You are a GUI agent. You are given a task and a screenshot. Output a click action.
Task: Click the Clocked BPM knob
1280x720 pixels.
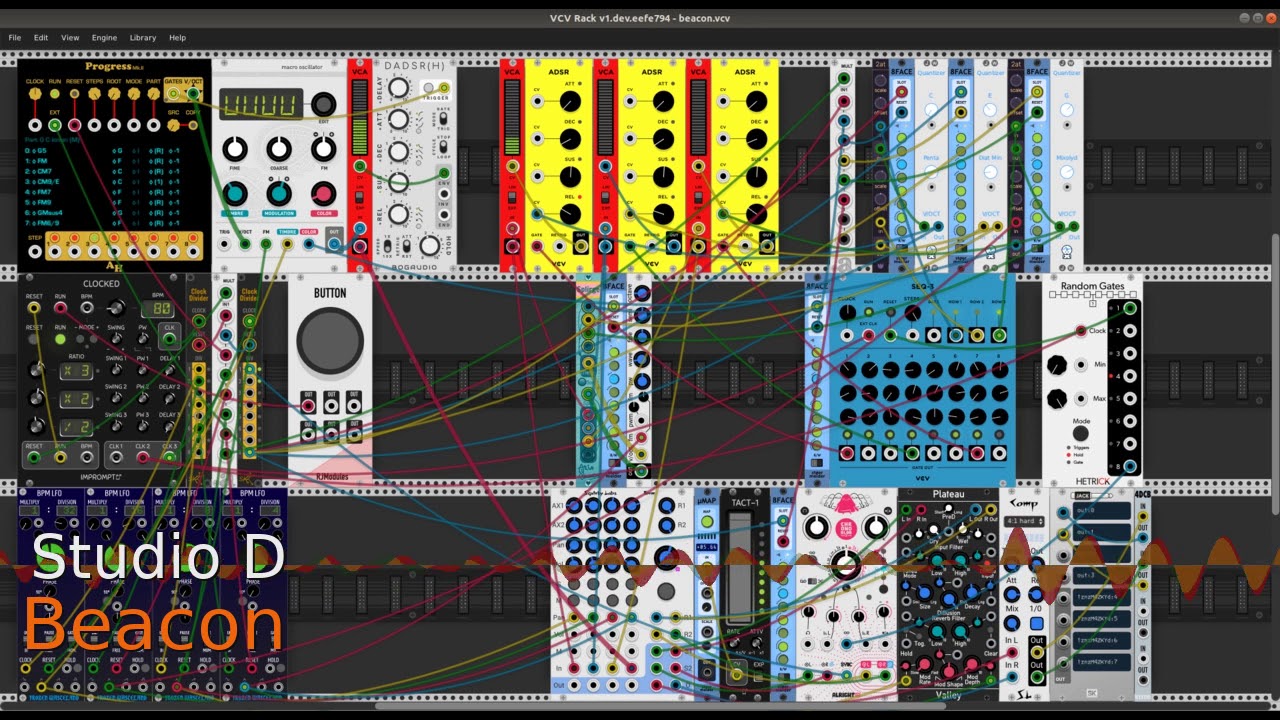[116, 308]
